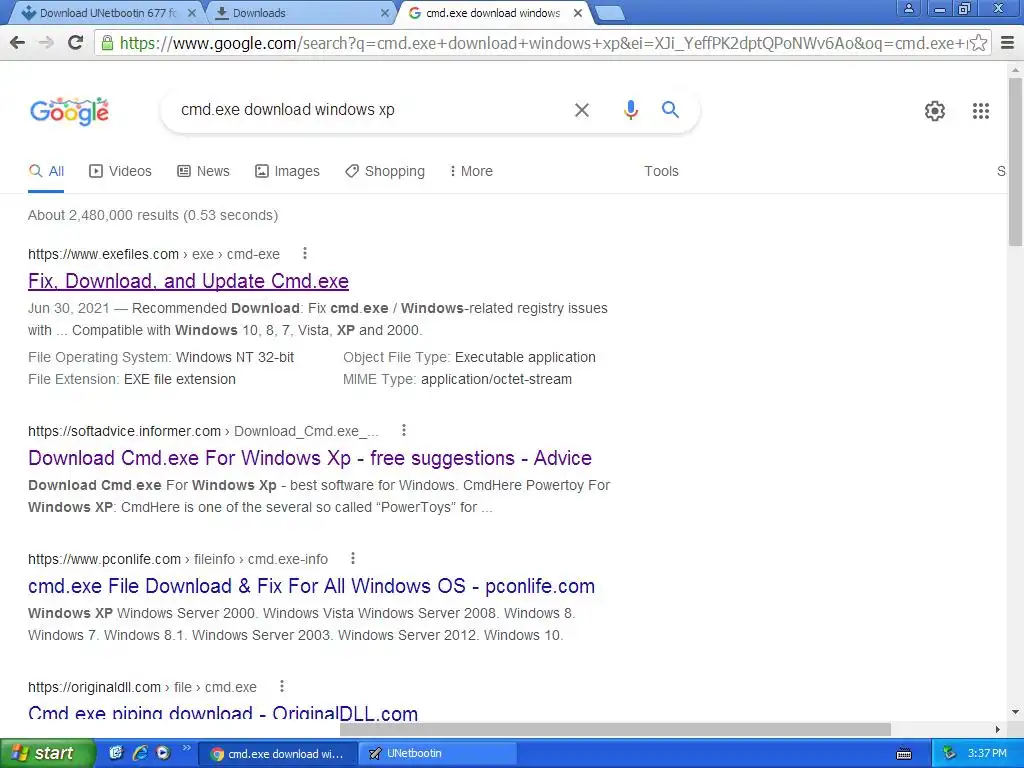Go back using the browser back arrow

pyautogui.click(x=18, y=43)
